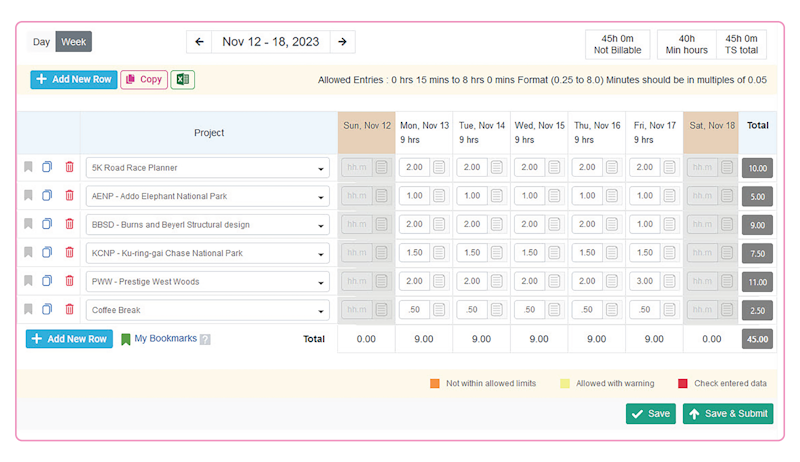Open the Coffee Break project dropdown
Image resolution: width=800 pixels, height=462 pixels.
tap(208, 311)
